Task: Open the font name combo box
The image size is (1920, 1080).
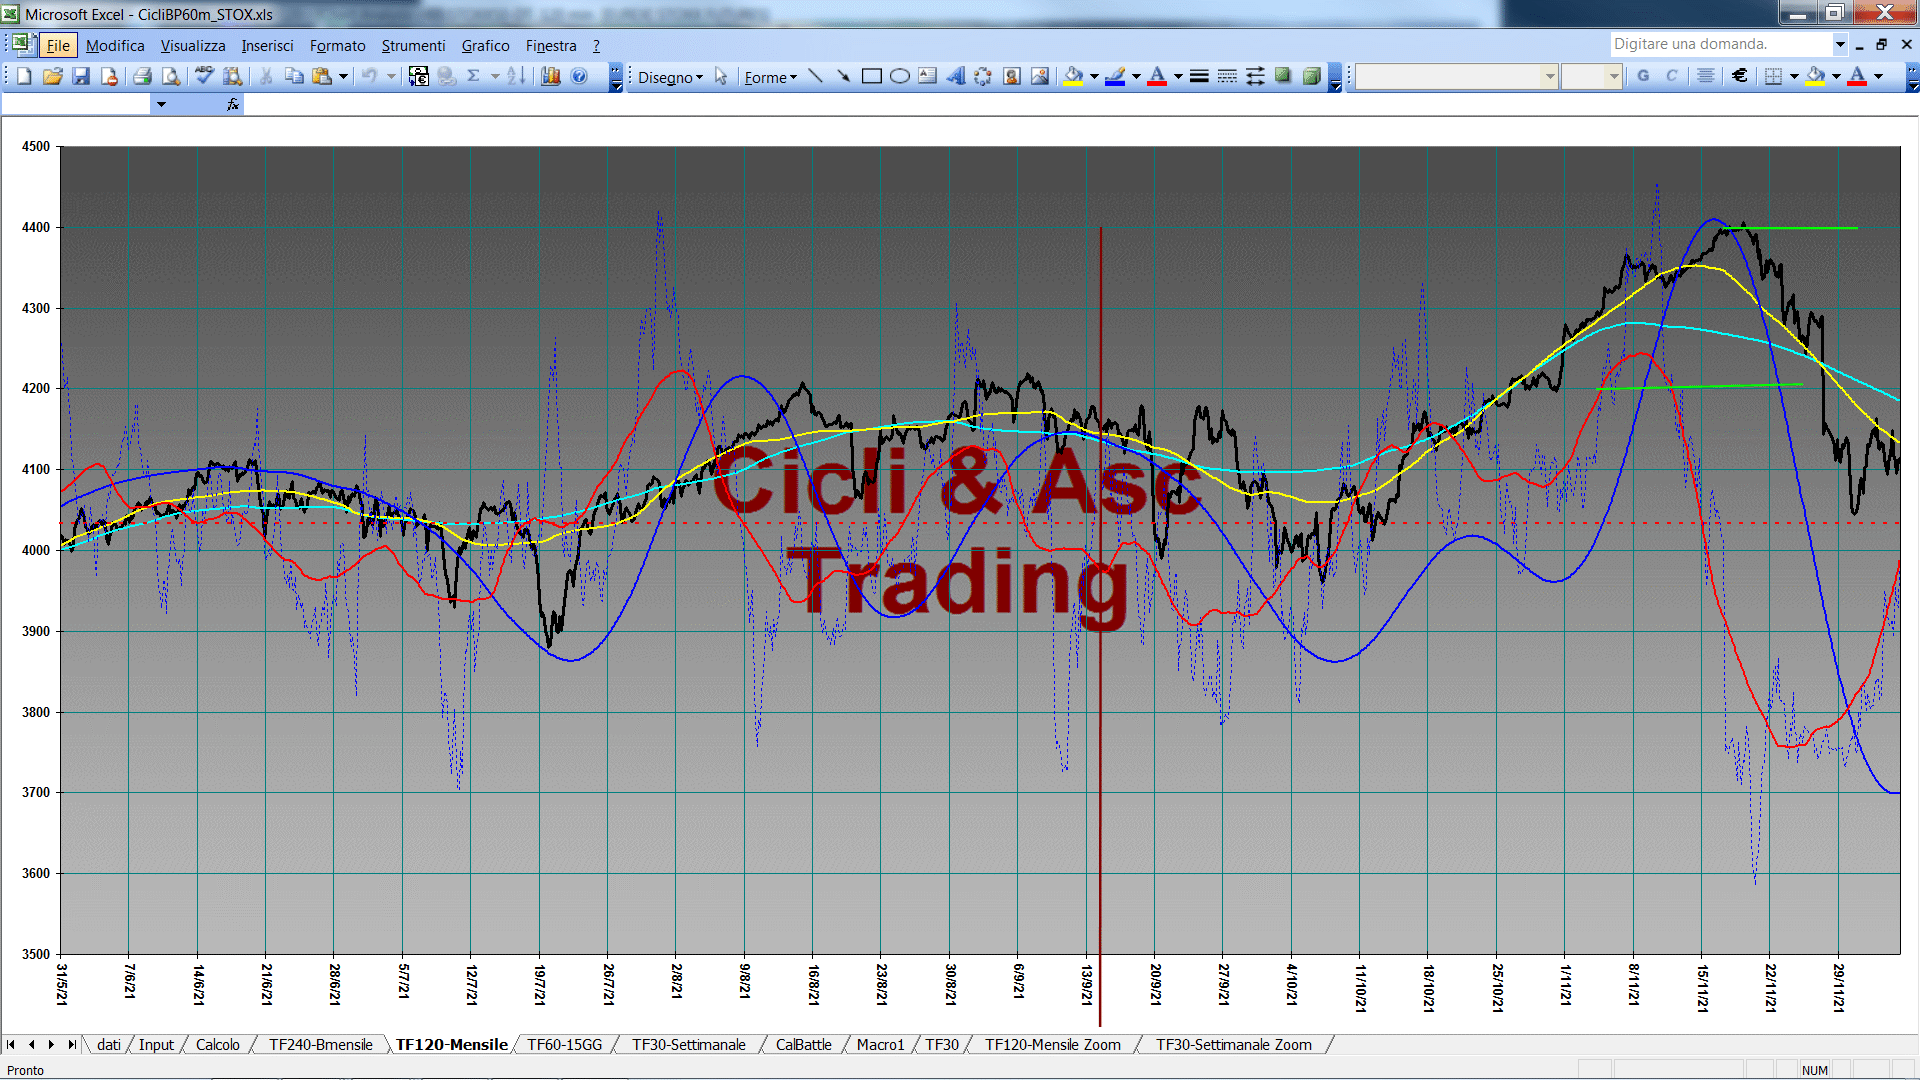Action: point(1456,76)
